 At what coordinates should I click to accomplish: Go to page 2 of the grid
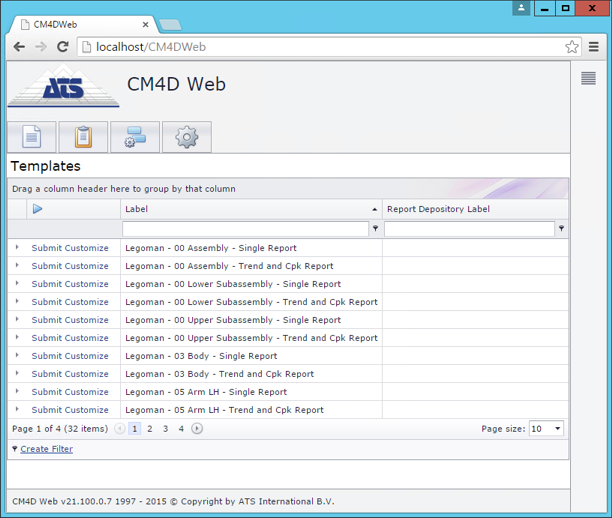point(150,429)
